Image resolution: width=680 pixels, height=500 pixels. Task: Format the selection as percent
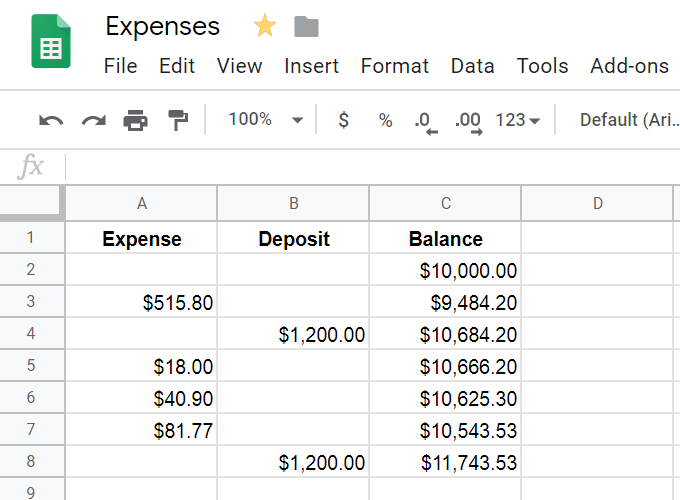[x=385, y=120]
